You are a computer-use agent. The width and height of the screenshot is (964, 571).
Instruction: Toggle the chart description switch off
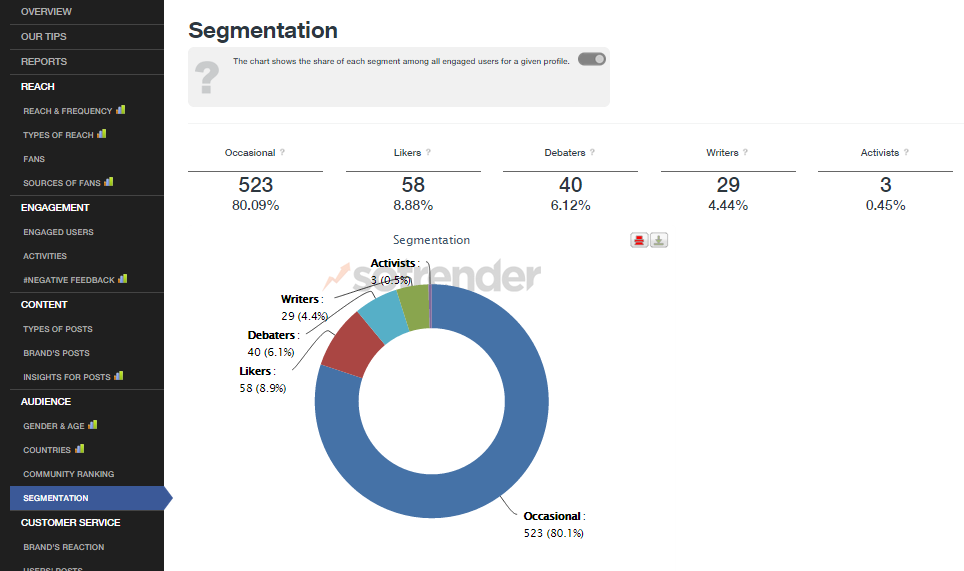(x=592, y=60)
